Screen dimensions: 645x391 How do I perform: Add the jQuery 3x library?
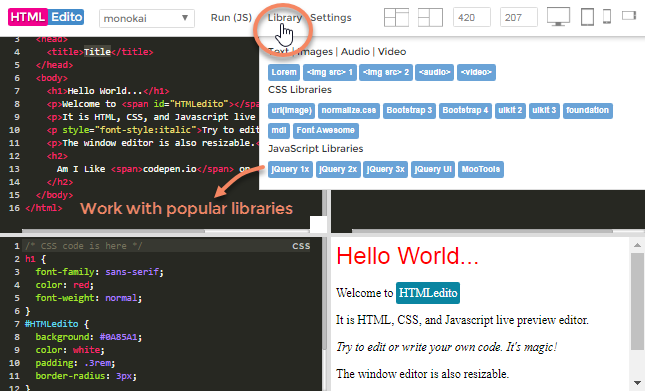click(x=385, y=169)
